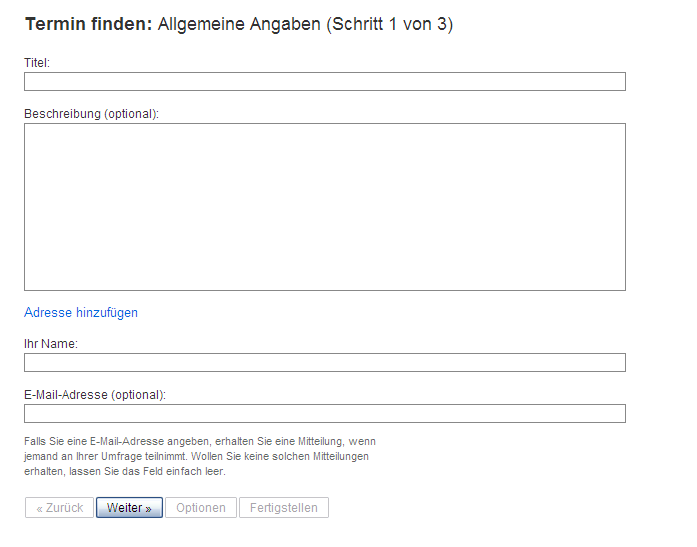Click the bold Termin finden heading
The width and height of the screenshot is (697, 547).
87,24
